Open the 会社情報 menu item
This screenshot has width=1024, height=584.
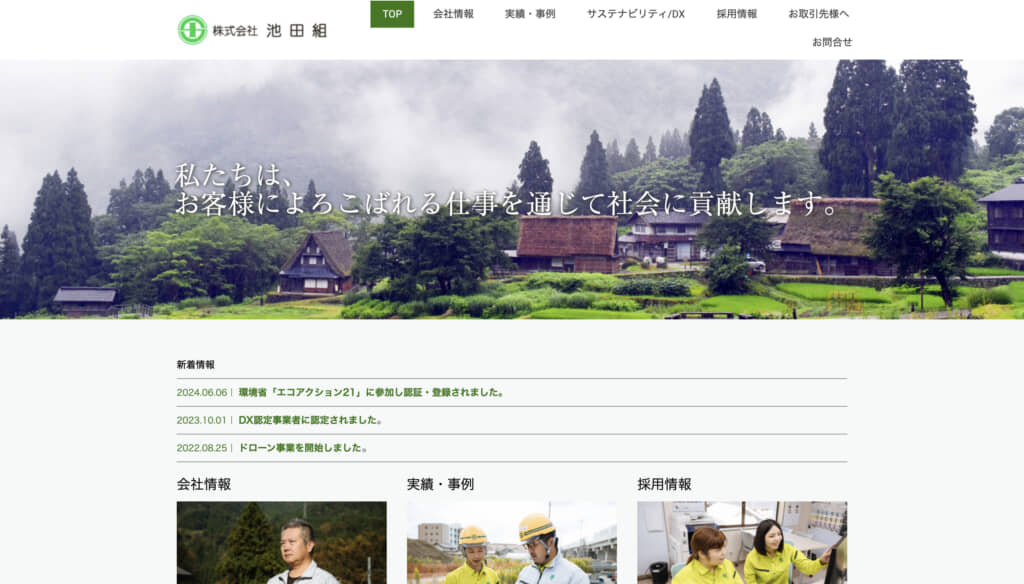click(x=453, y=14)
